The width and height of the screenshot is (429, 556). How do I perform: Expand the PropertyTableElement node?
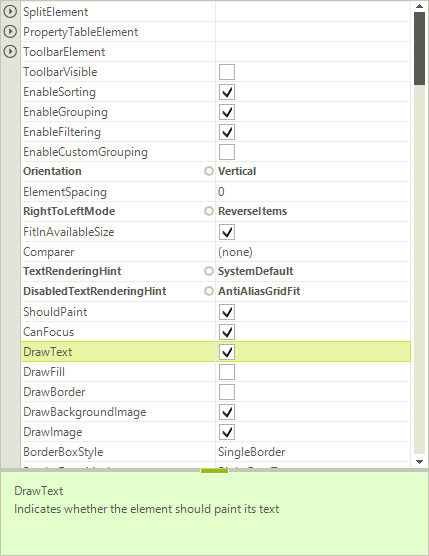click(x=10, y=32)
